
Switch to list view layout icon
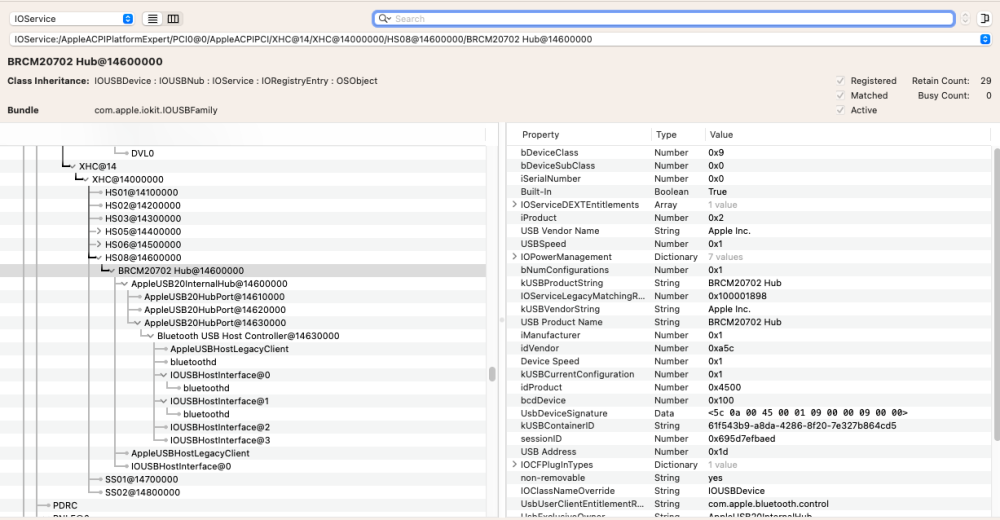(152, 19)
